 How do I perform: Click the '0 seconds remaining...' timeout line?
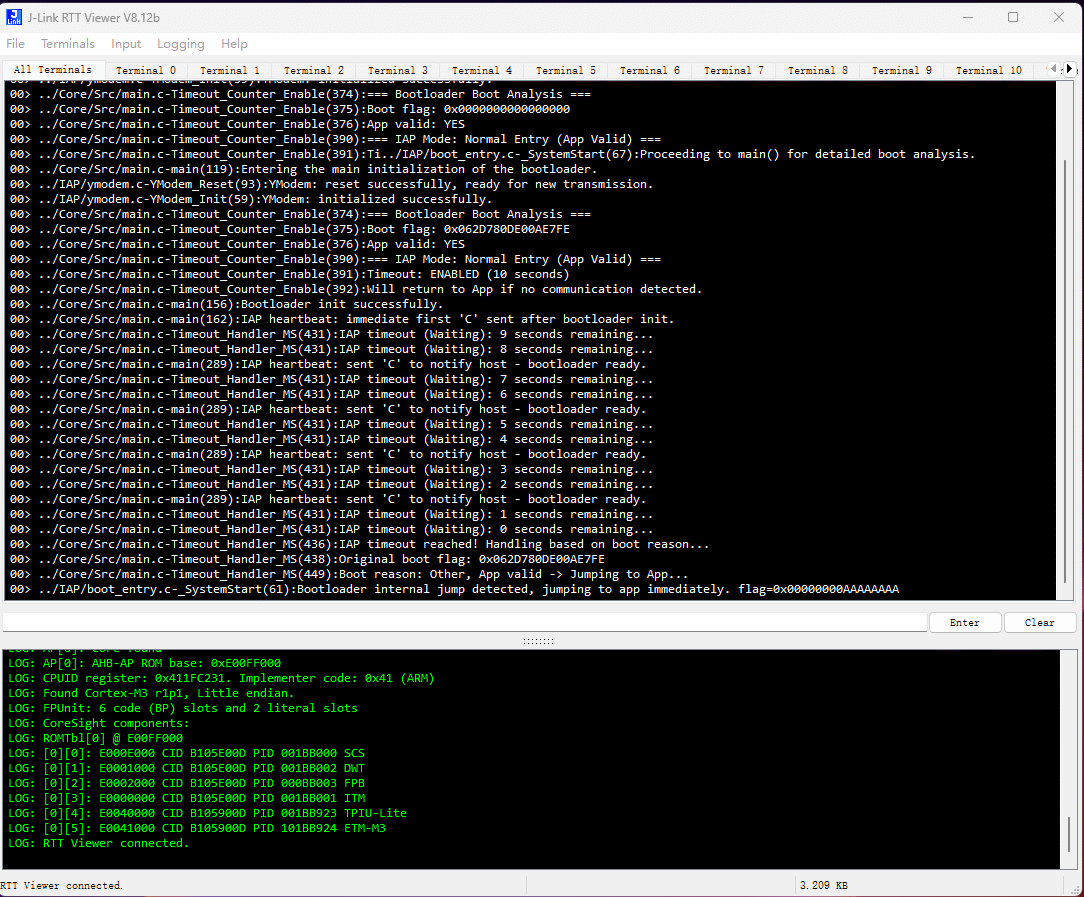[331, 529]
